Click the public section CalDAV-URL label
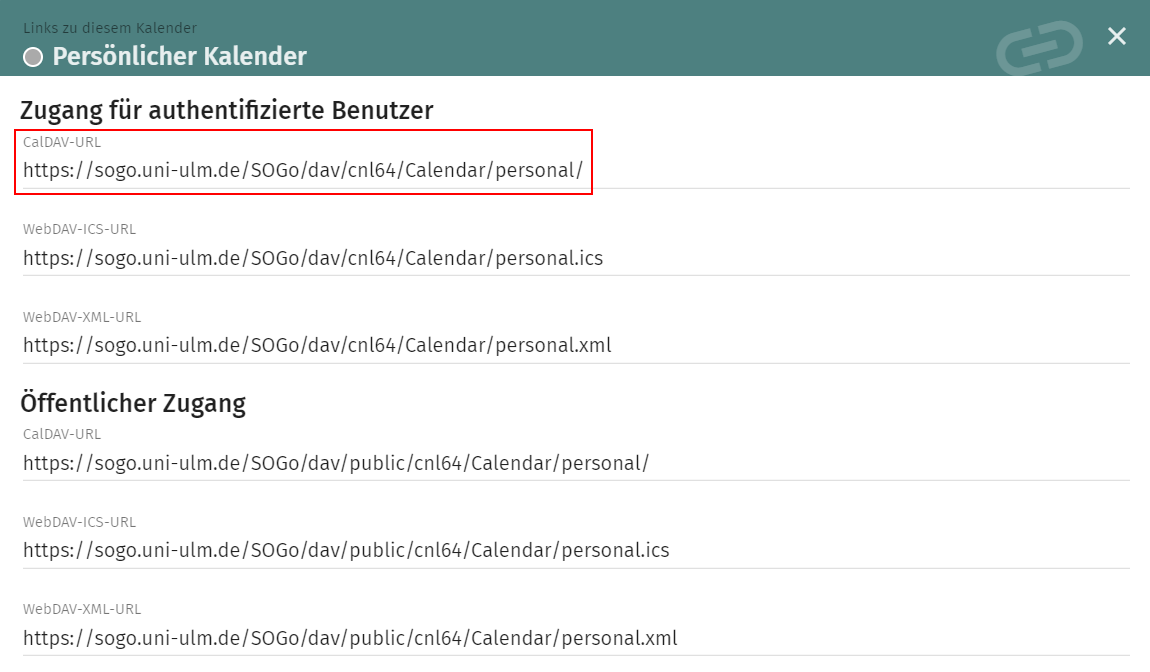The height and width of the screenshot is (672, 1150). pyautogui.click(x=62, y=434)
